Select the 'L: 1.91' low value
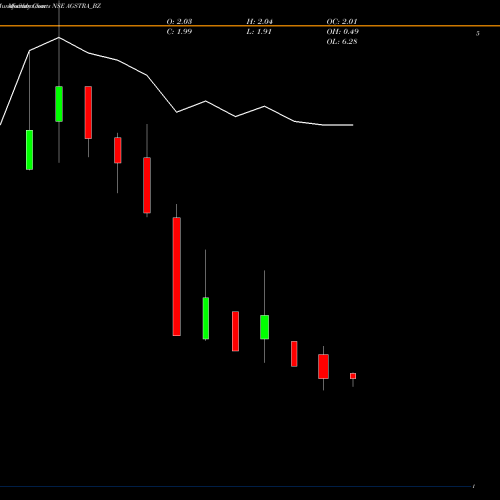 click(x=259, y=32)
